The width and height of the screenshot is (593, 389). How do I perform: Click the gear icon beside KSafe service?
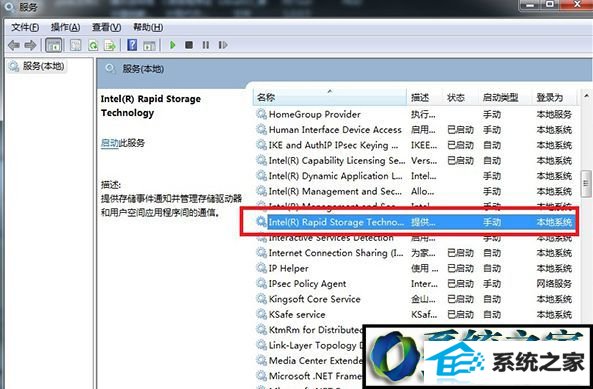(x=261, y=315)
